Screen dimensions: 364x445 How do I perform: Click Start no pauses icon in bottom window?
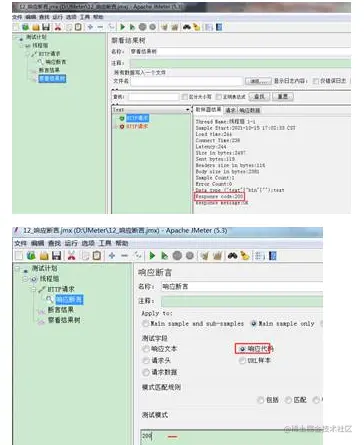(164, 256)
